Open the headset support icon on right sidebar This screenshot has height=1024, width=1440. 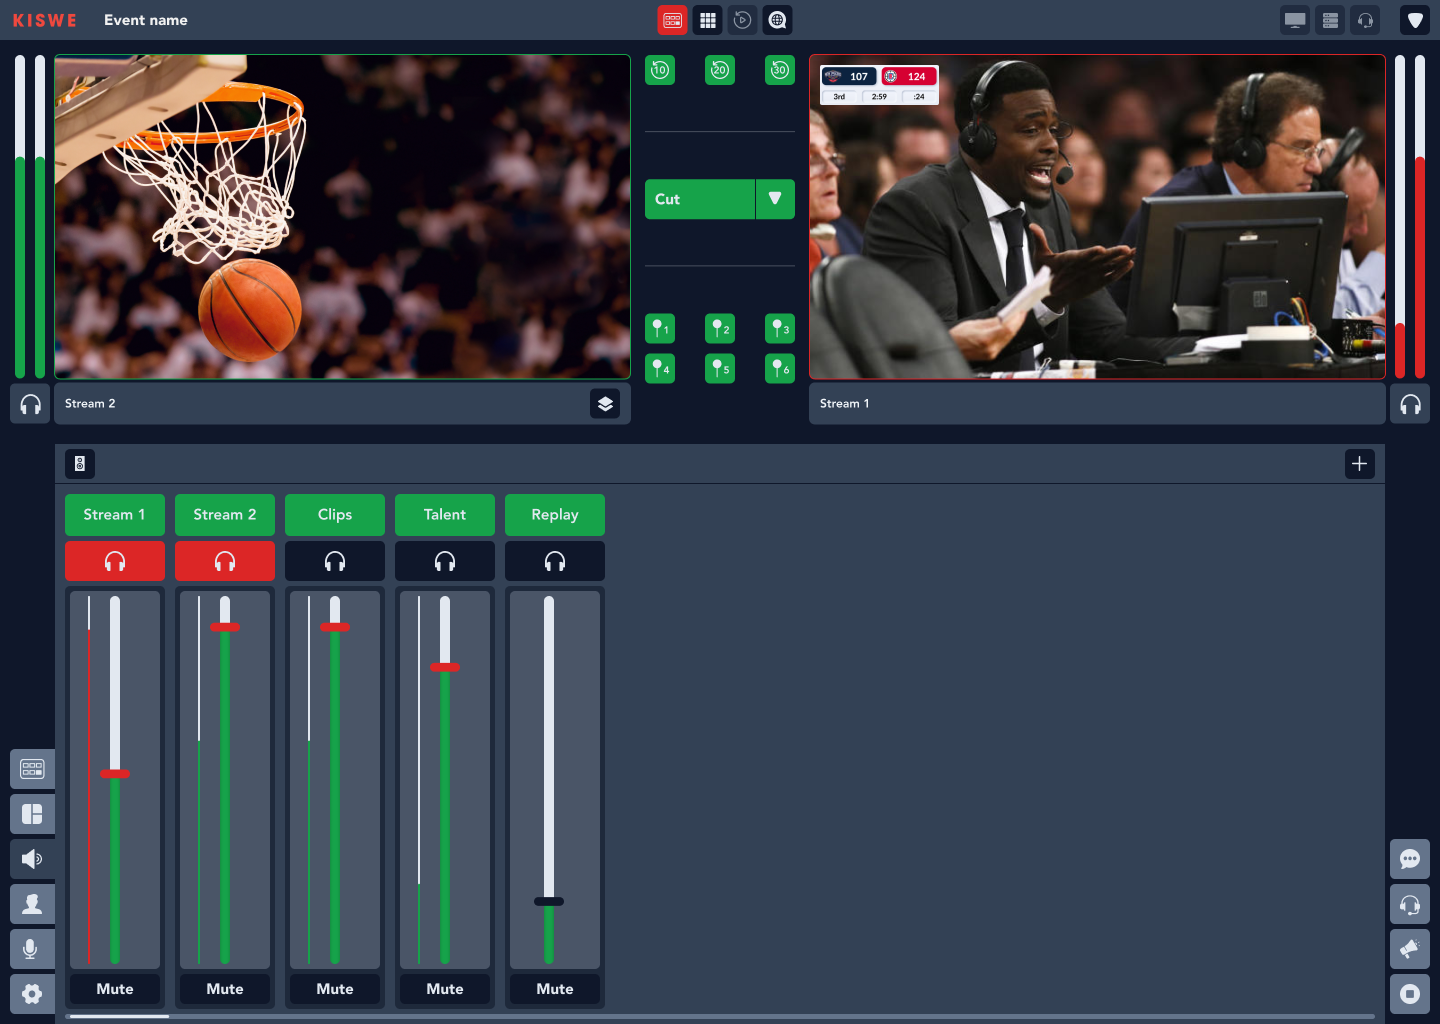coord(1410,904)
